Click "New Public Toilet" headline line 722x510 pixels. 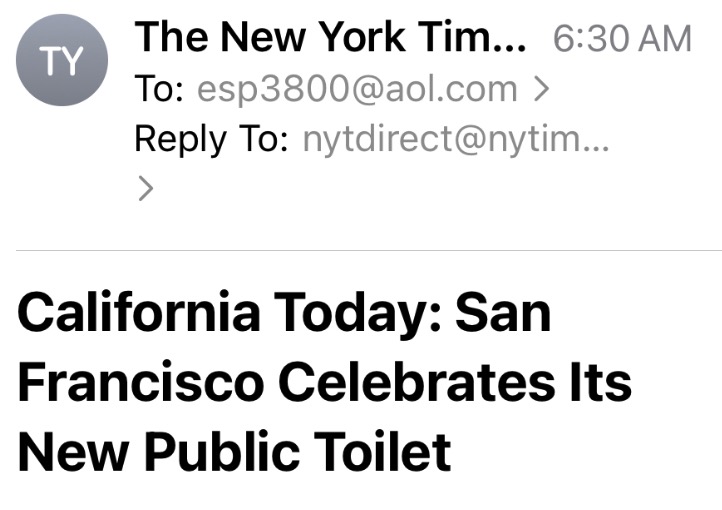pyautogui.click(x=234, y=452)
